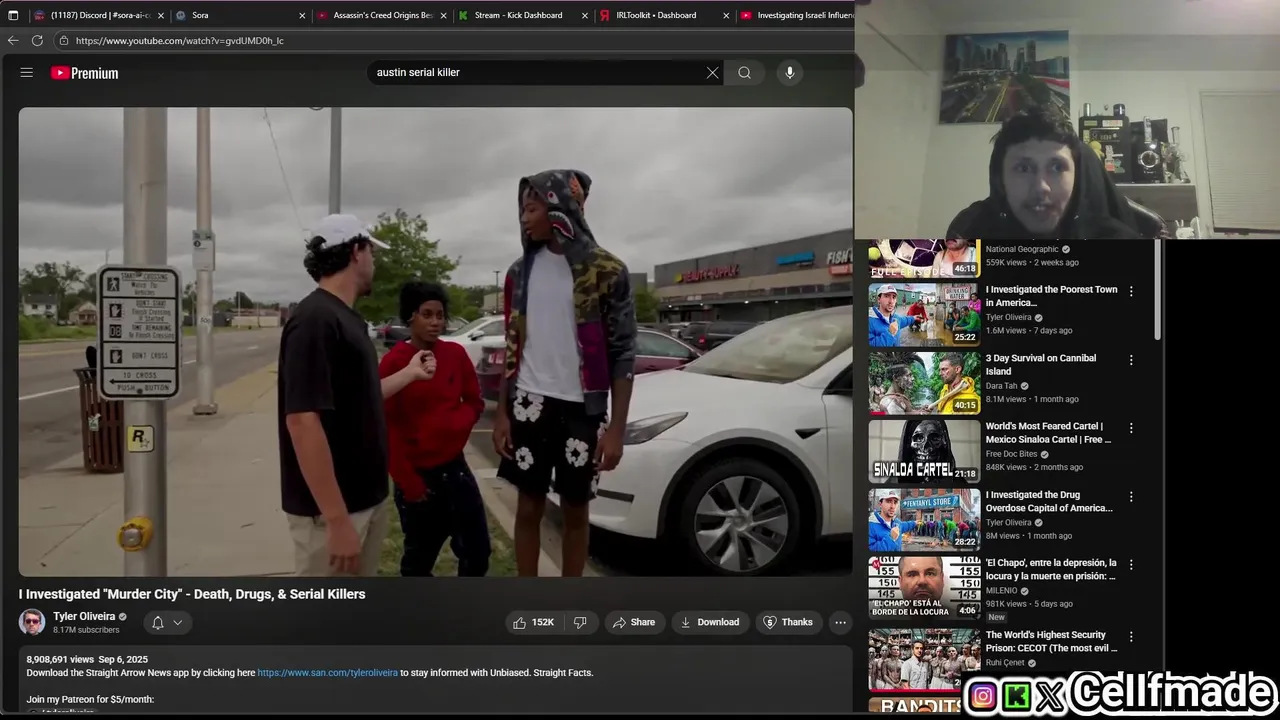Start voice search with the microphone
The image size is (1280, 720).
pos(789,73)
